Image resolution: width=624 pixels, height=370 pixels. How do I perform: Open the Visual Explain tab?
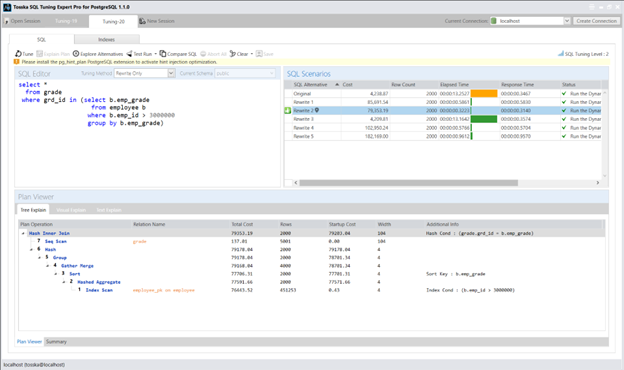click(x=71, y=210)
